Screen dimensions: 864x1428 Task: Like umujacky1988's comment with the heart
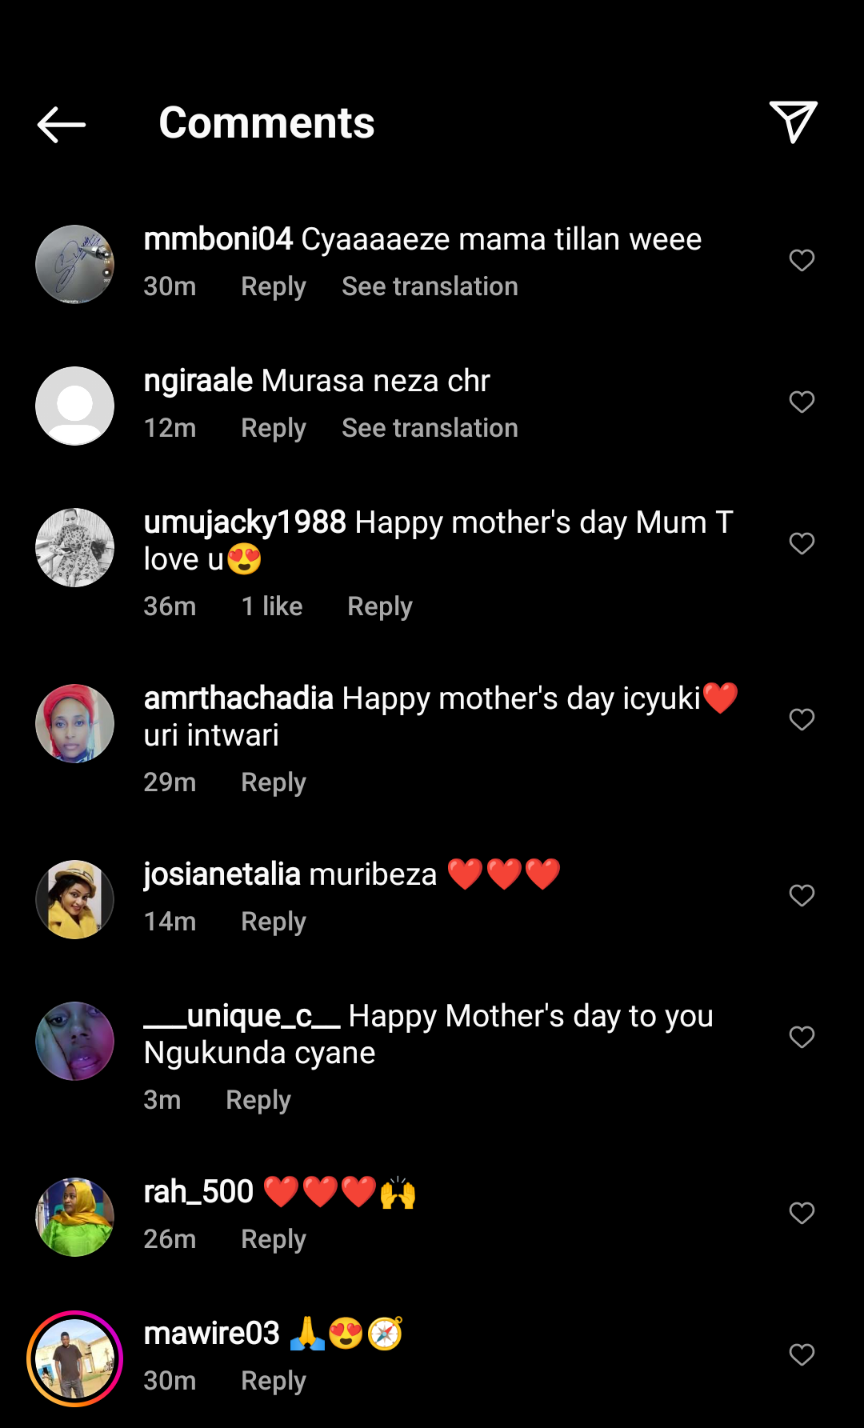coord(802,543)
